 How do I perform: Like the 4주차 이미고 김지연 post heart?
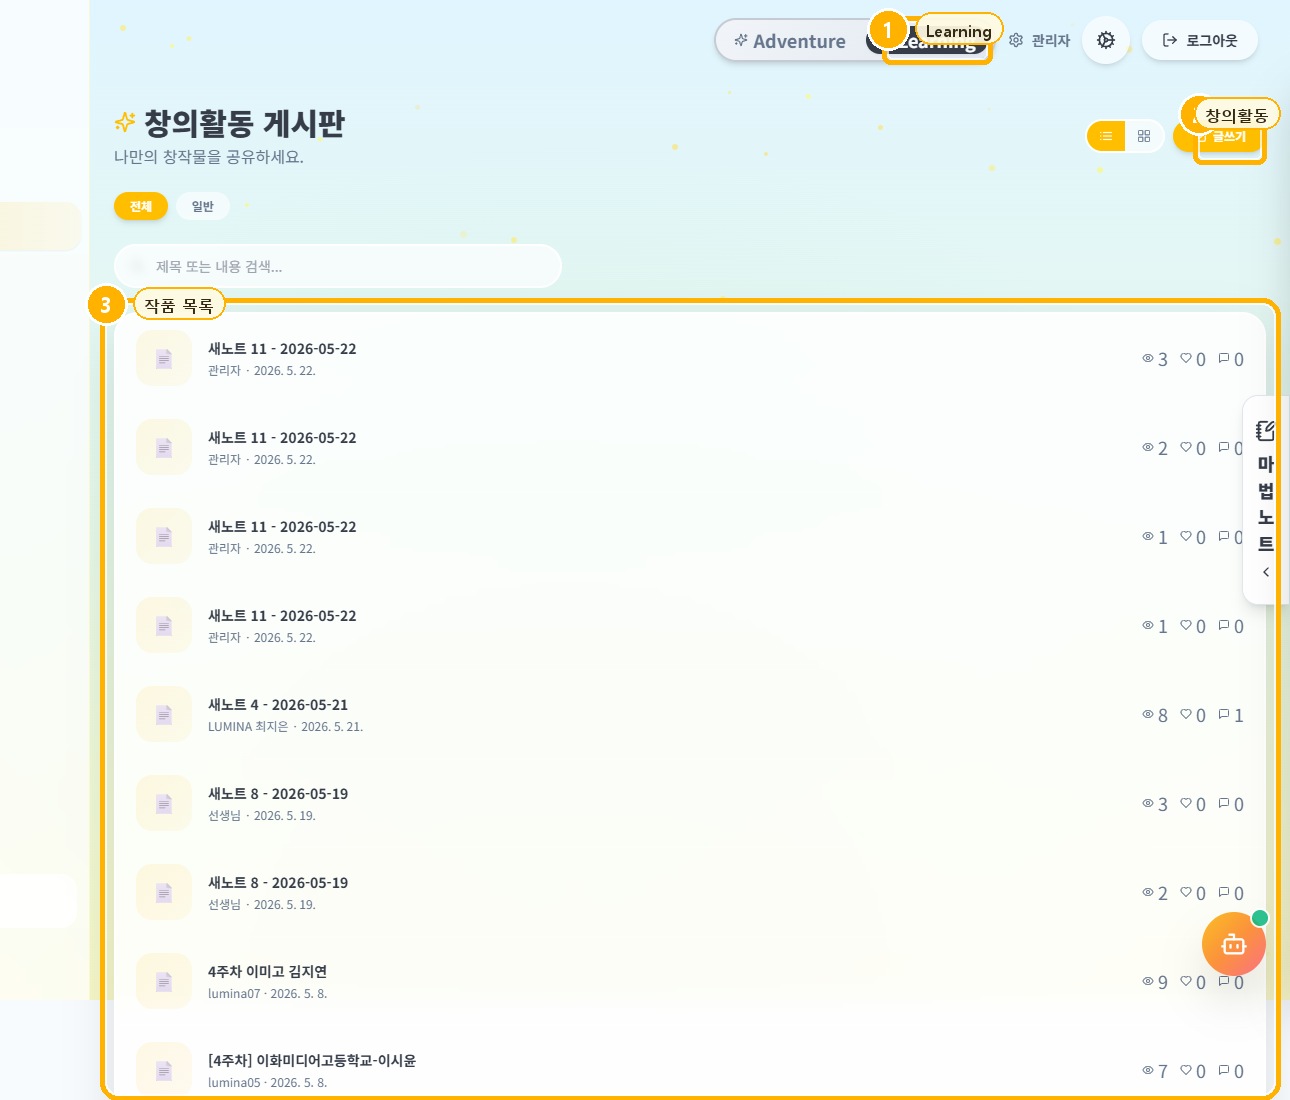pos(1186,982)
